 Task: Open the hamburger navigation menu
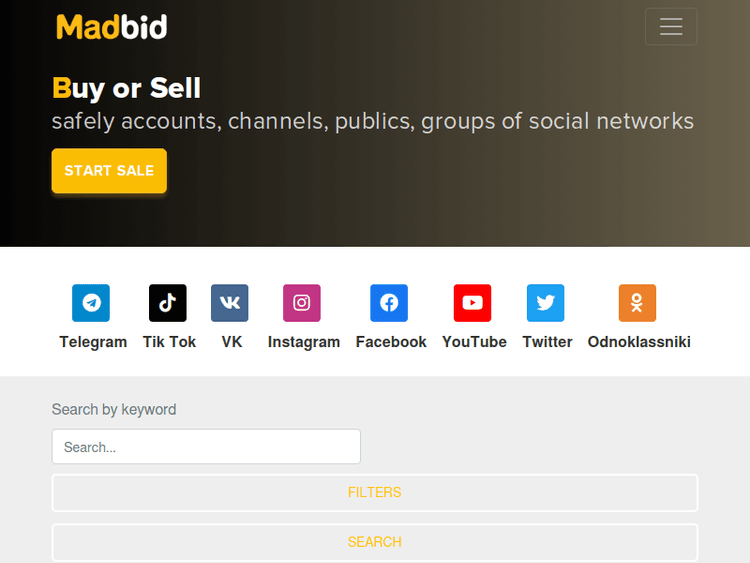(671, 27)
